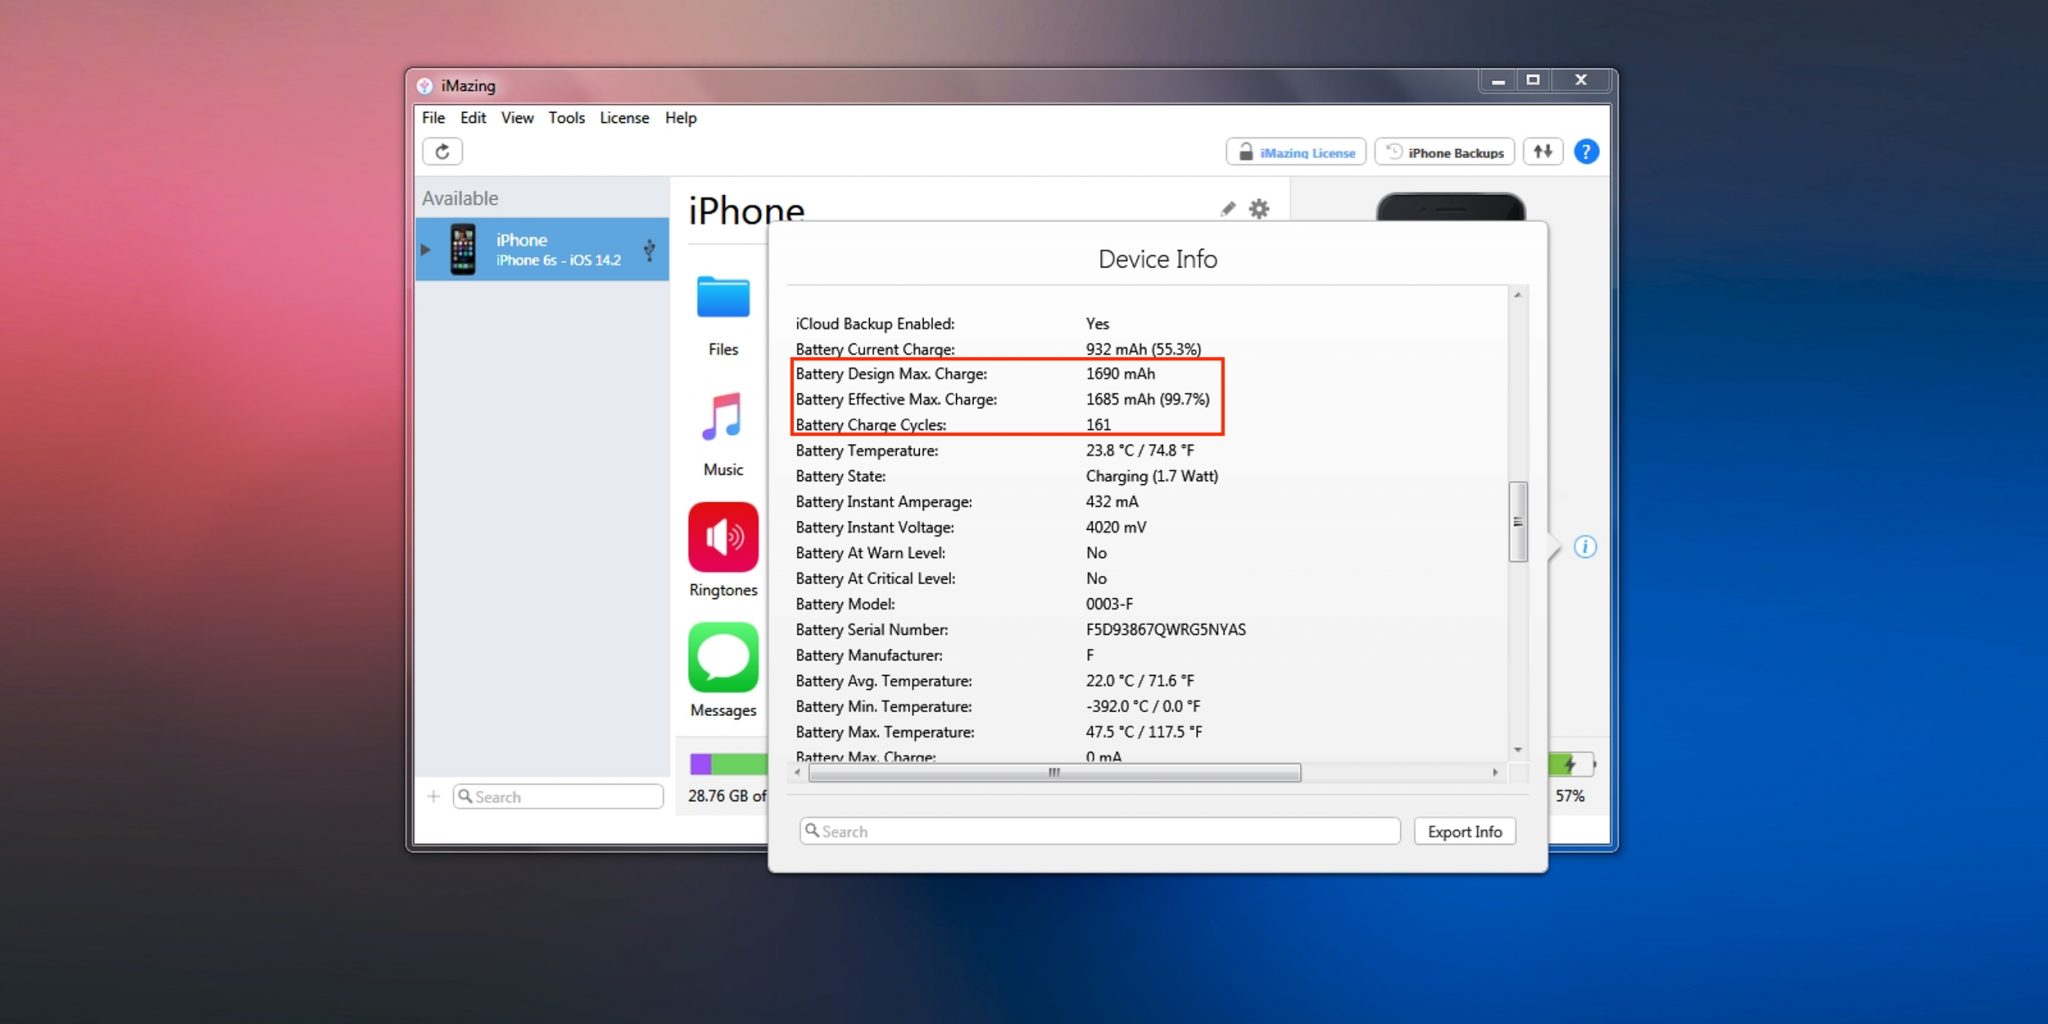2048x1024 pixels.
Task: Click horizontal scroll left arrow
Action: [x=797, y=773]
